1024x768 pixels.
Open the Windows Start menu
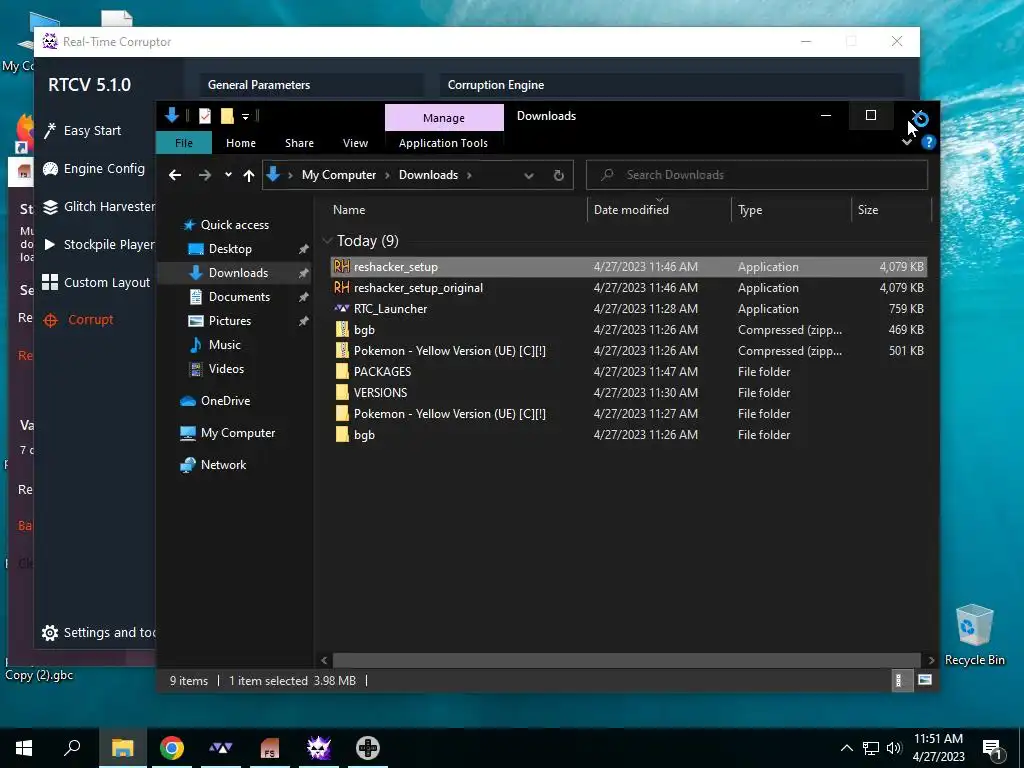[24, 748]
